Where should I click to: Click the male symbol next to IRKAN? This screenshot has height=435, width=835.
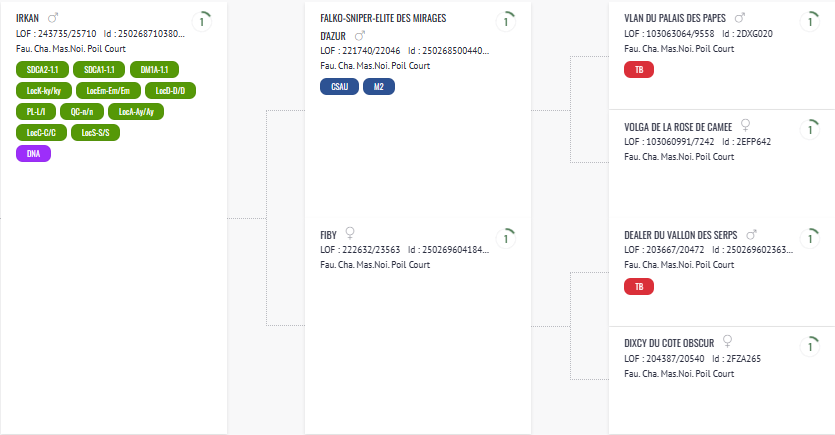(53, 18)
